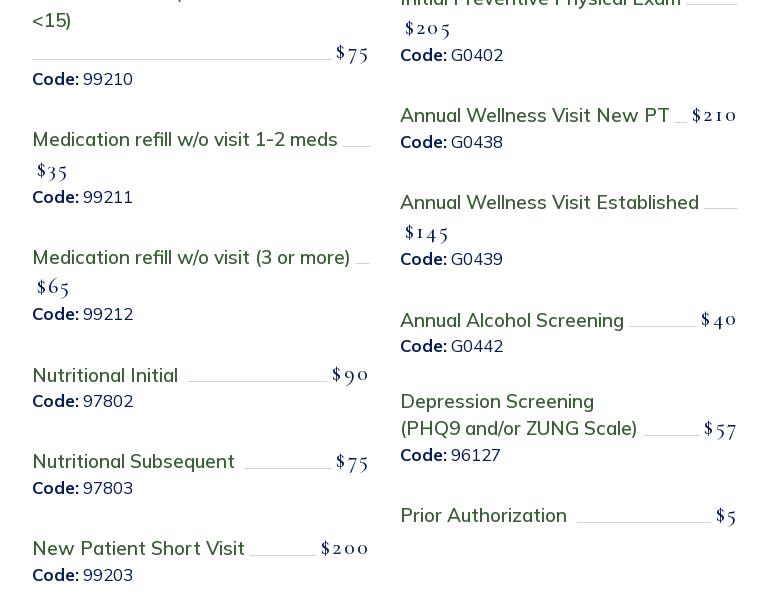
Task: Click code 99211 under medication refill
Action: (107, 197)
